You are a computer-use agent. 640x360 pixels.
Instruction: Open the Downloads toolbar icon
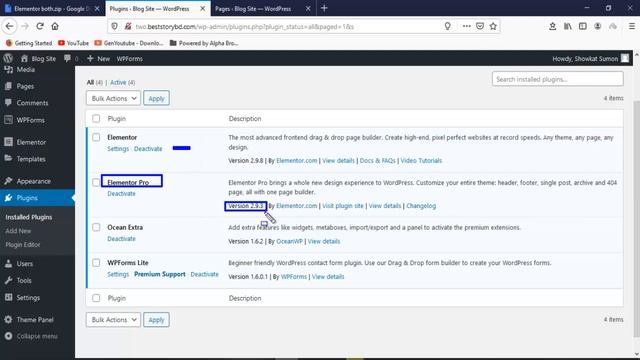tap(552, 26)
